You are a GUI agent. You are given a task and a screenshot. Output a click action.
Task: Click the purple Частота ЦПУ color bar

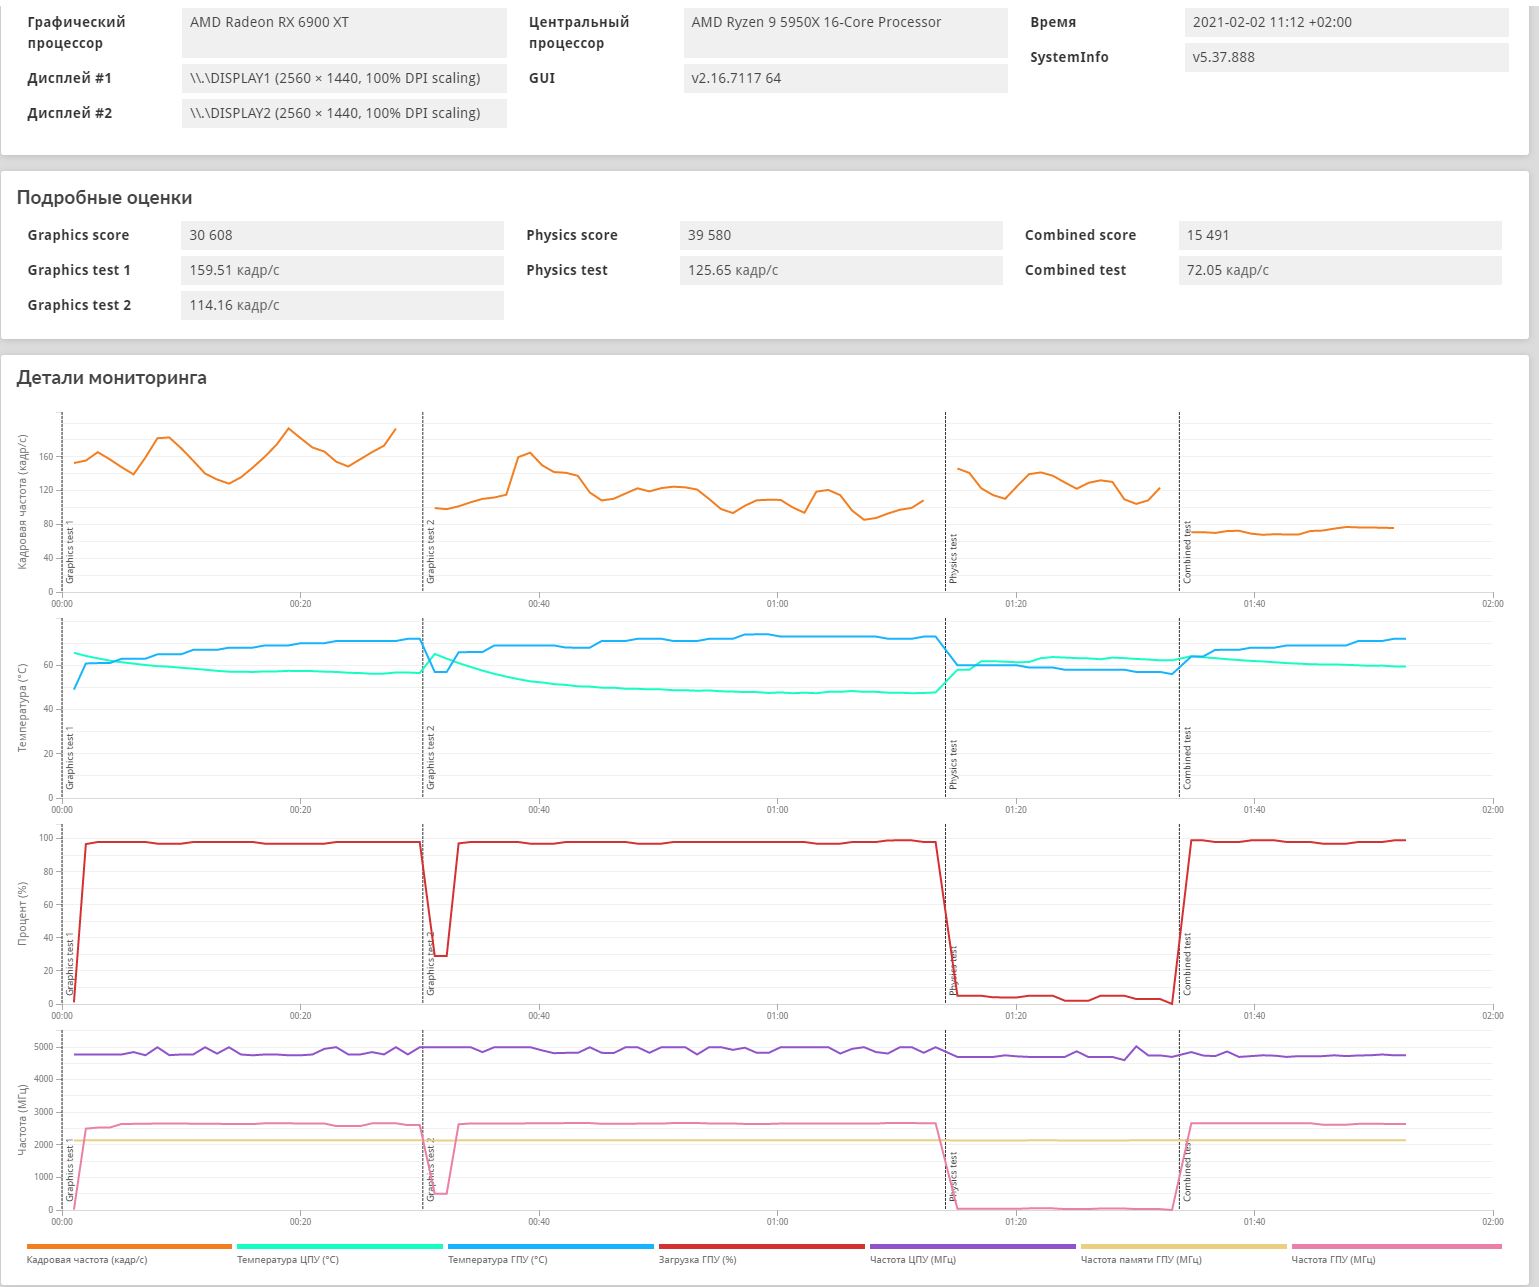point(972,1247)
